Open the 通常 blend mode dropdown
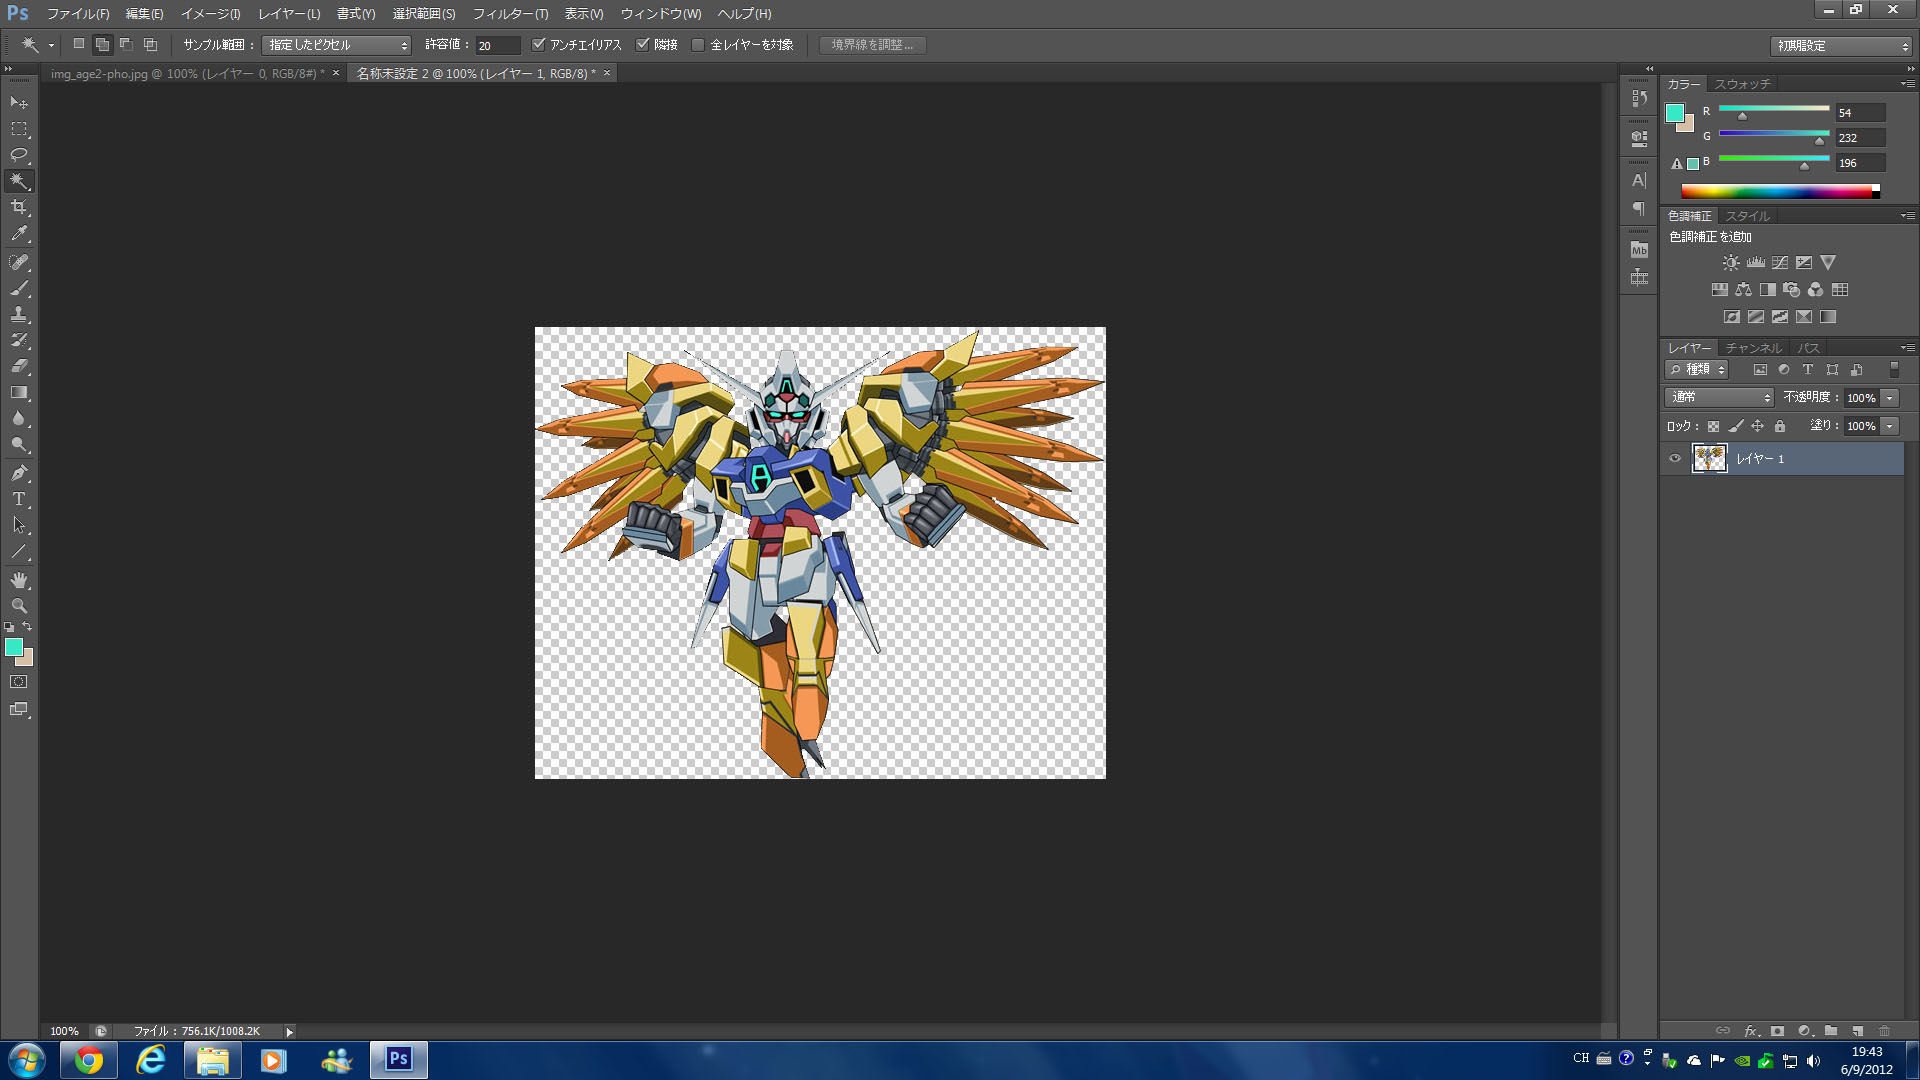This screenshot has height=1080, width=1920. pyautogui.click(x=1719, y=398)
